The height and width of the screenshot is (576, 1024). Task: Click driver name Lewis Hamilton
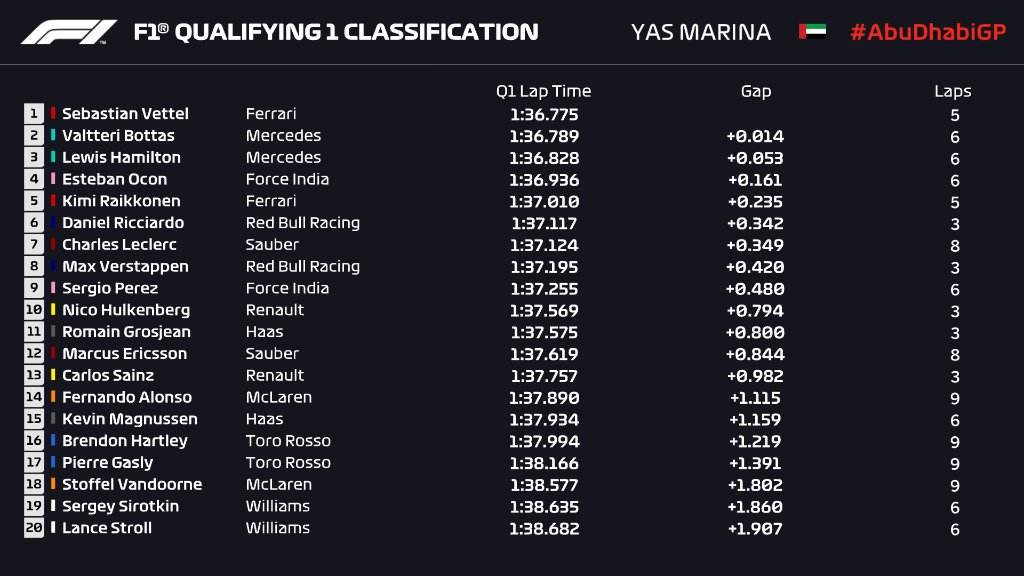click(x=121, y=157)
